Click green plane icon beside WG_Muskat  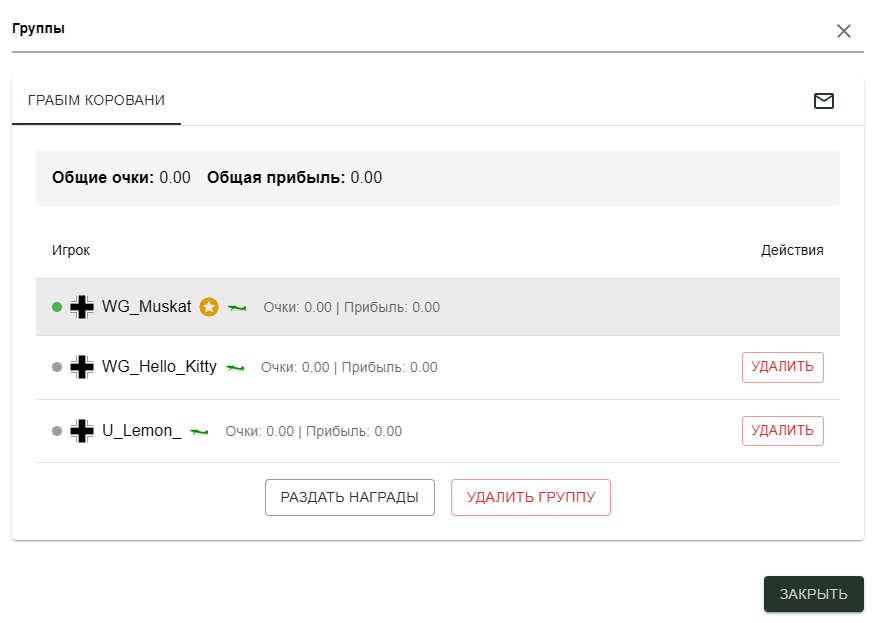[x=237, y=307]
